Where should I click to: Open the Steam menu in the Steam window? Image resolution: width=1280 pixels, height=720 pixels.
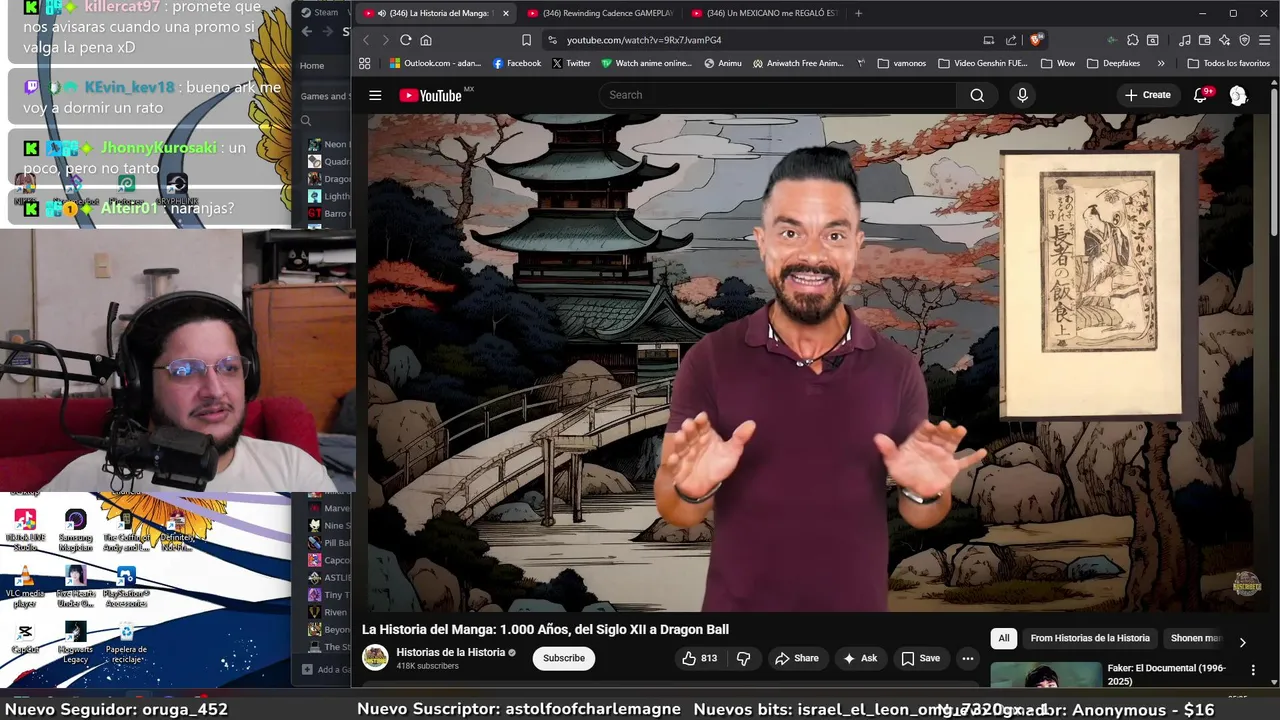(x=321, y=13)
